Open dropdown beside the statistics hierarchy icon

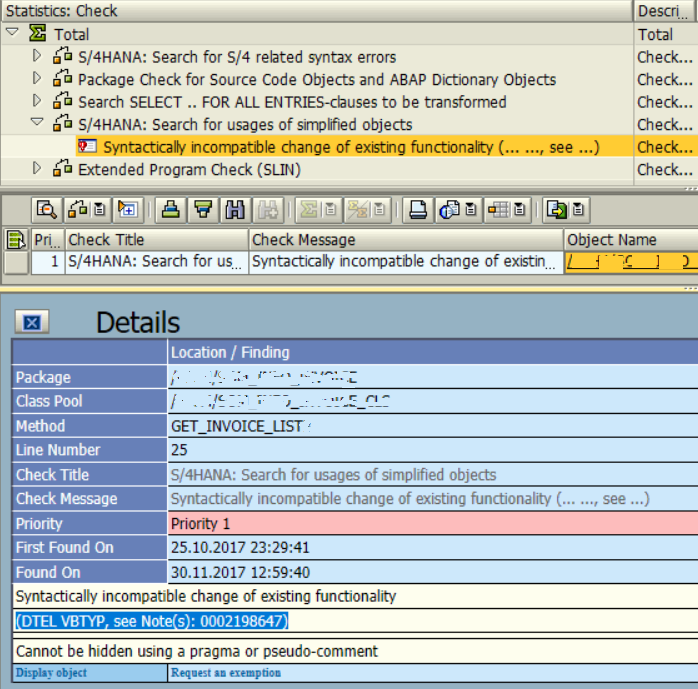pos(100,209)
